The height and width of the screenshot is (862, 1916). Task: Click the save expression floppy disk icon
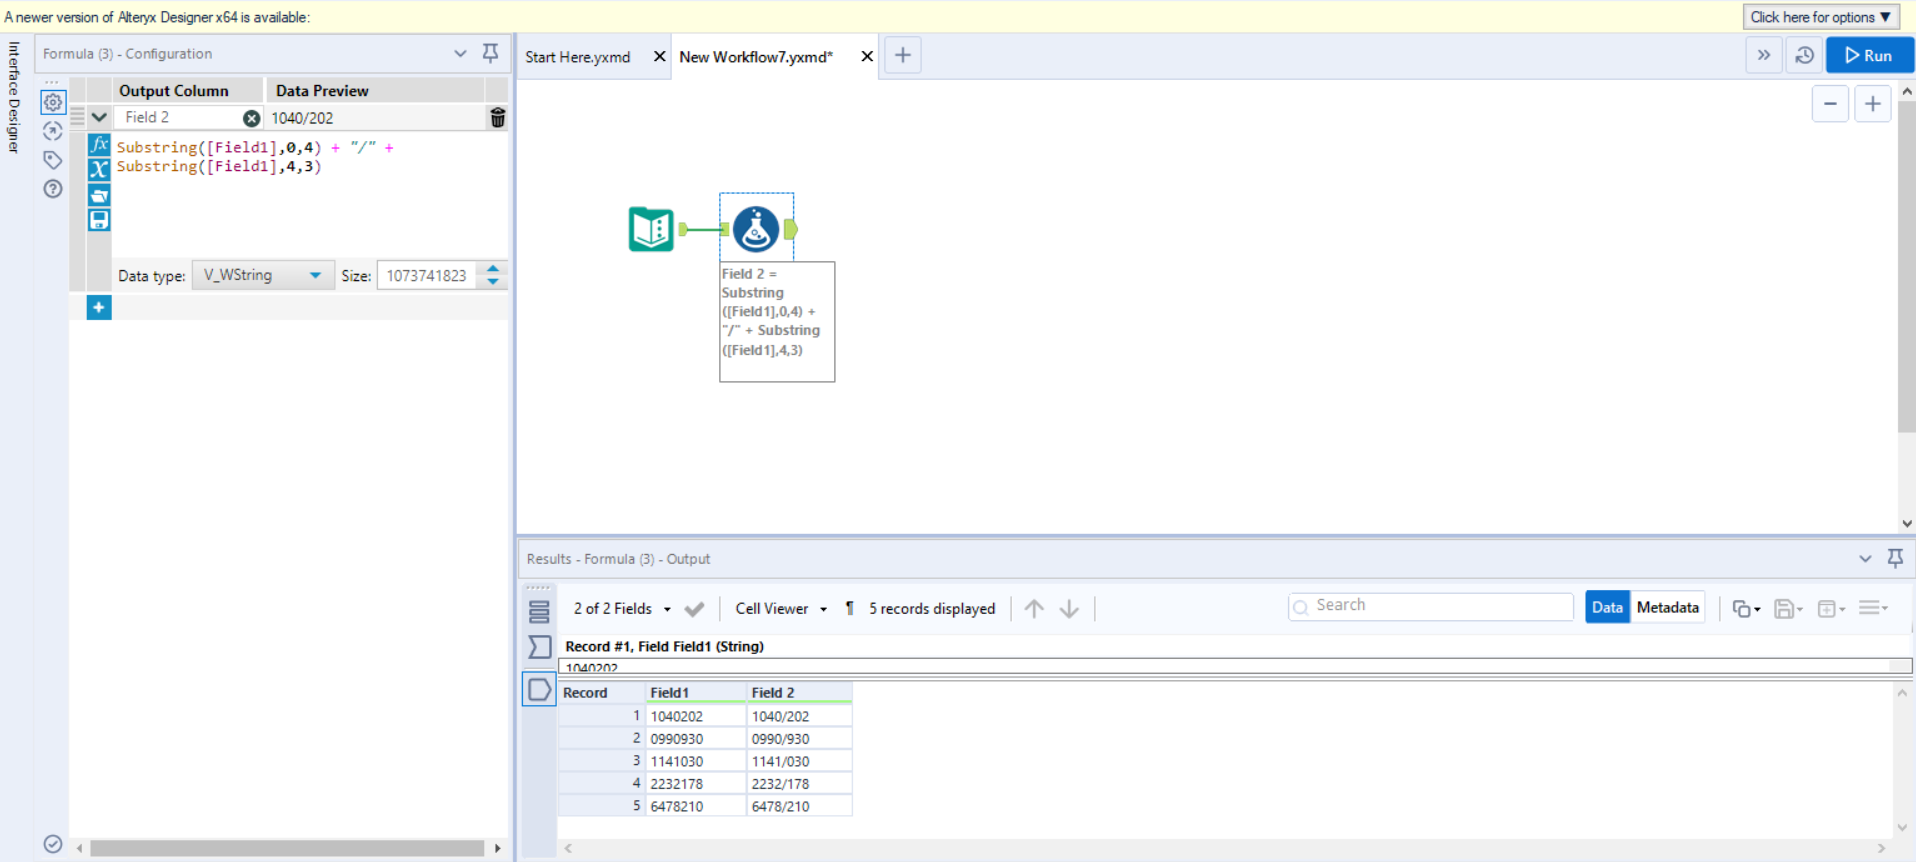pos(99,220)
